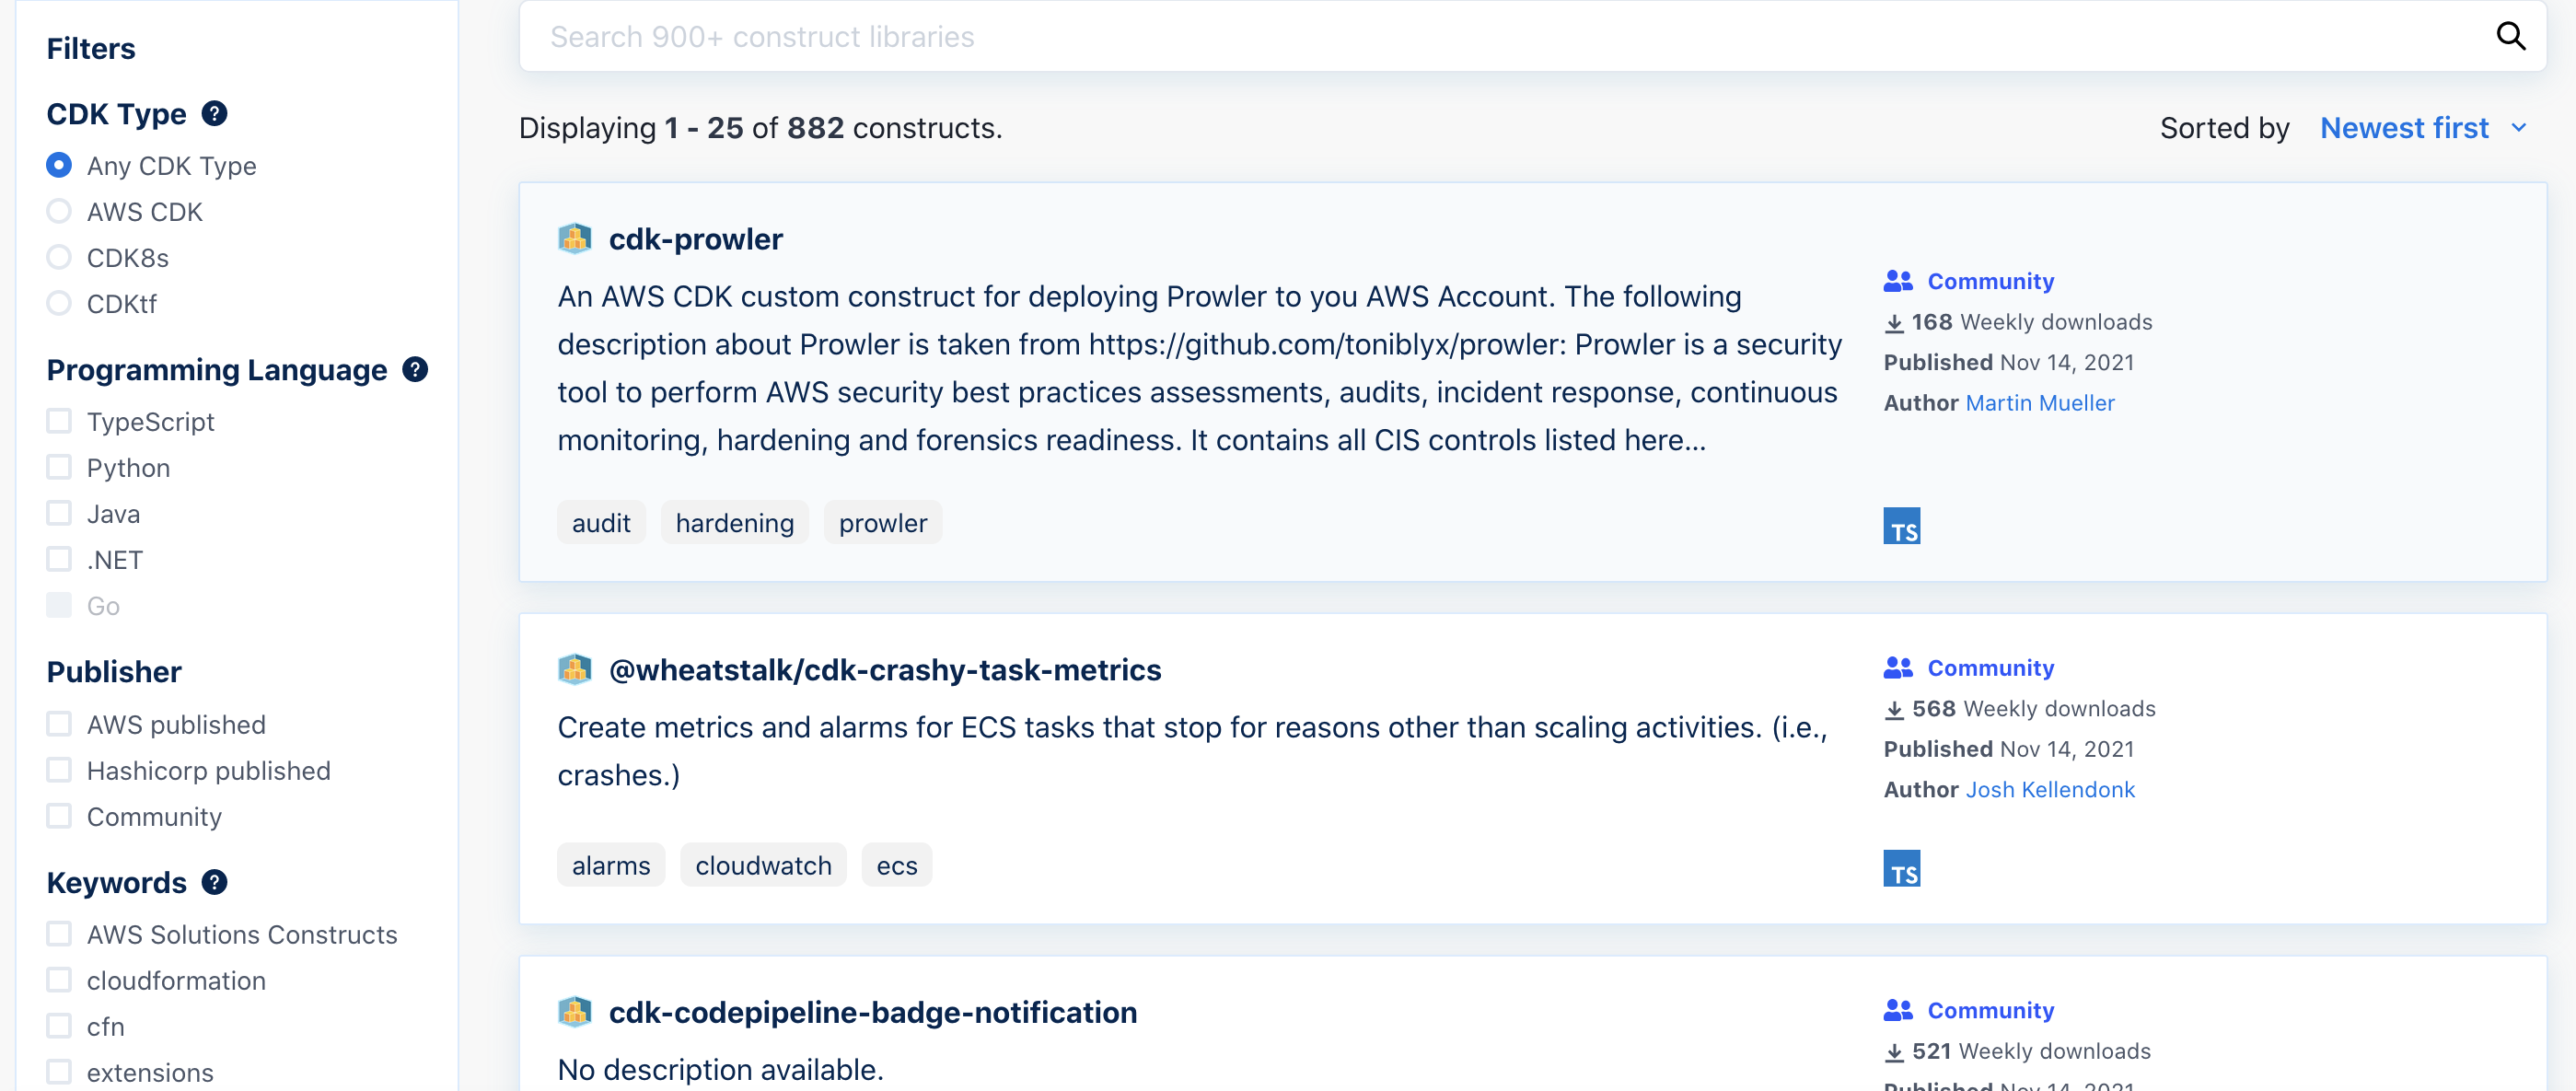Select the AWS CDK radio button

pos(59,212)
